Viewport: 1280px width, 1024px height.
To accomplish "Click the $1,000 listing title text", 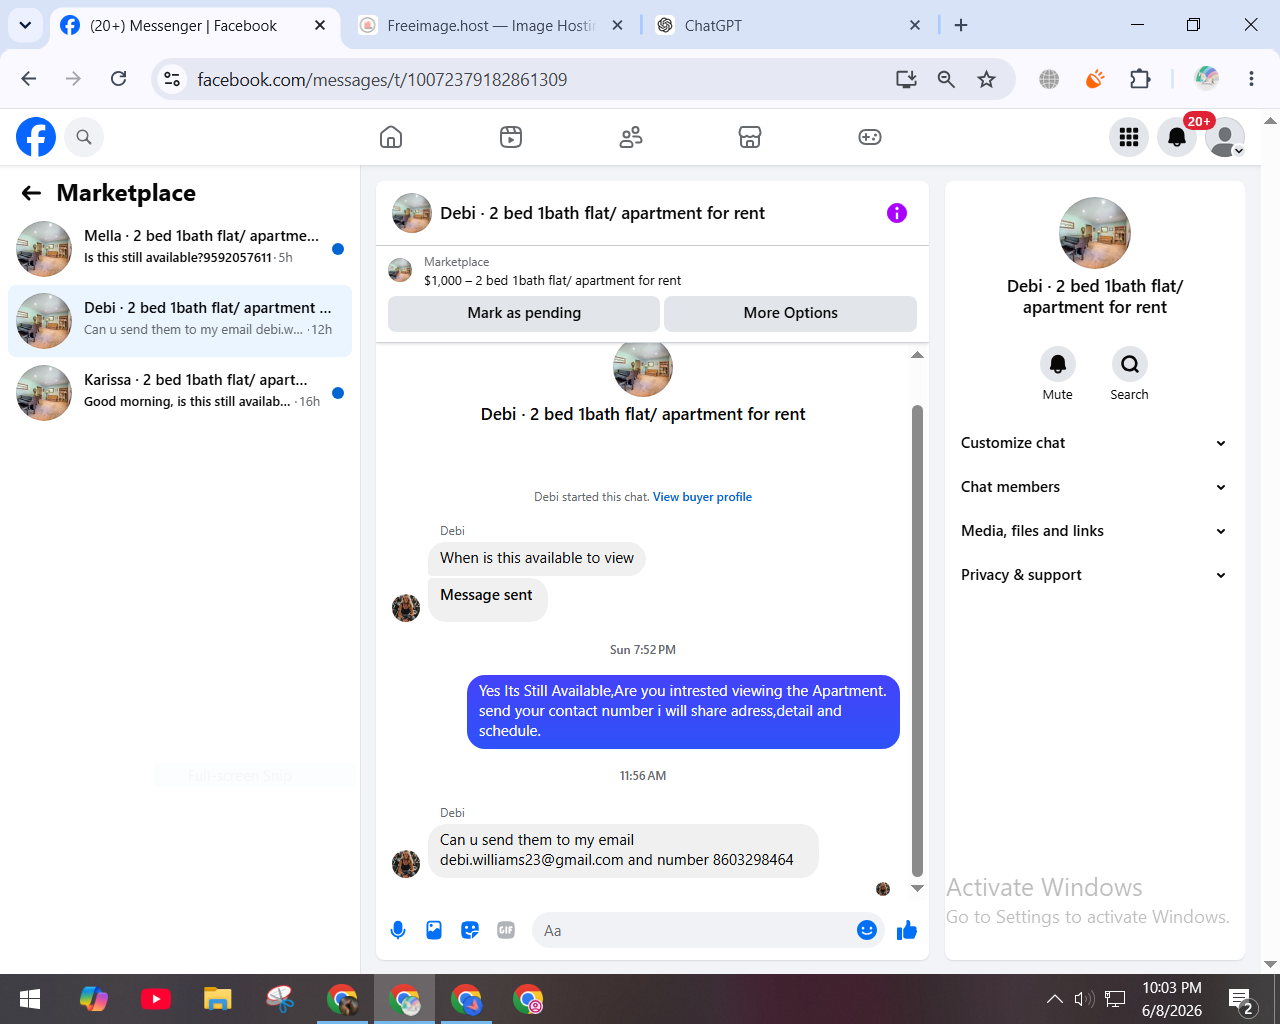I will coord(552,281).
